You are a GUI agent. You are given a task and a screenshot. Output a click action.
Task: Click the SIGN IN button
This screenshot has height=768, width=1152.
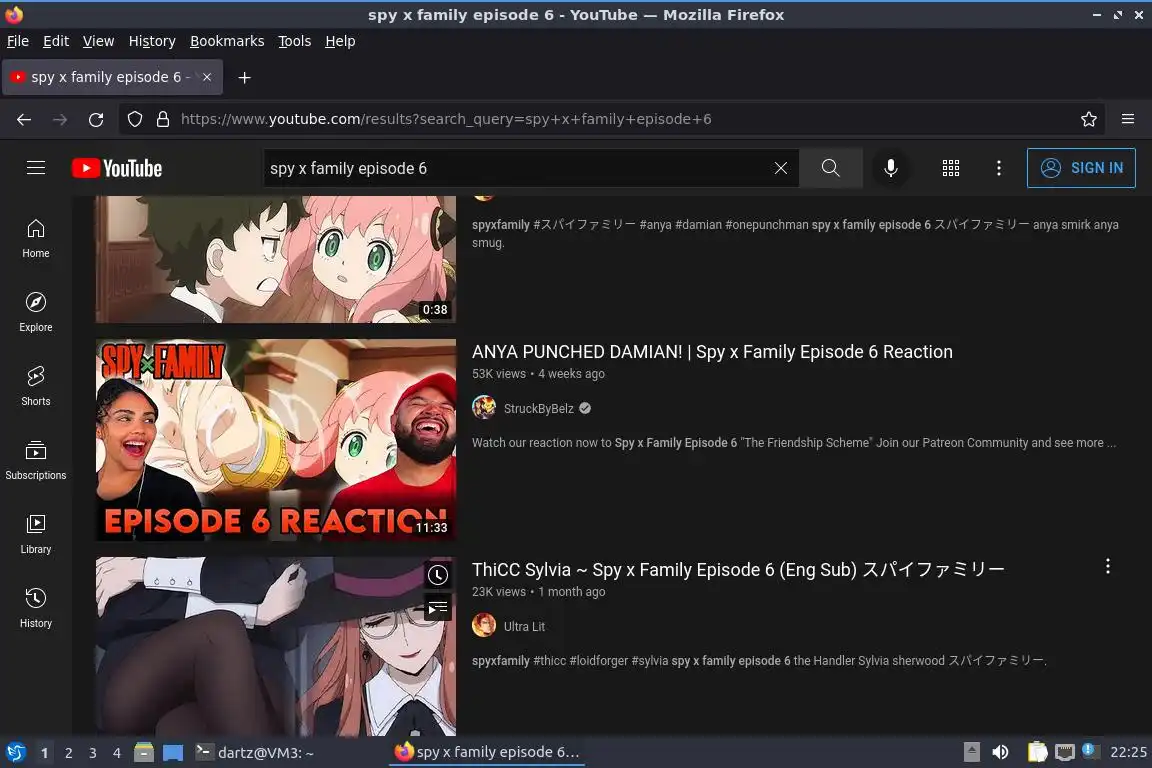pos(1081,168)
